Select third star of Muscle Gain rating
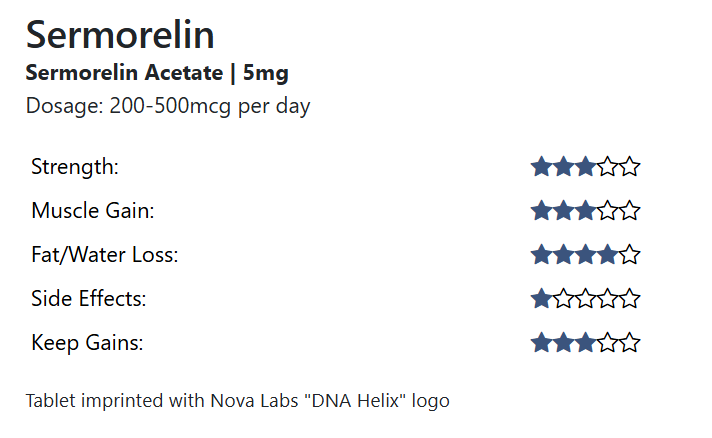Screen dimensions: 712x438 (585, 211)
